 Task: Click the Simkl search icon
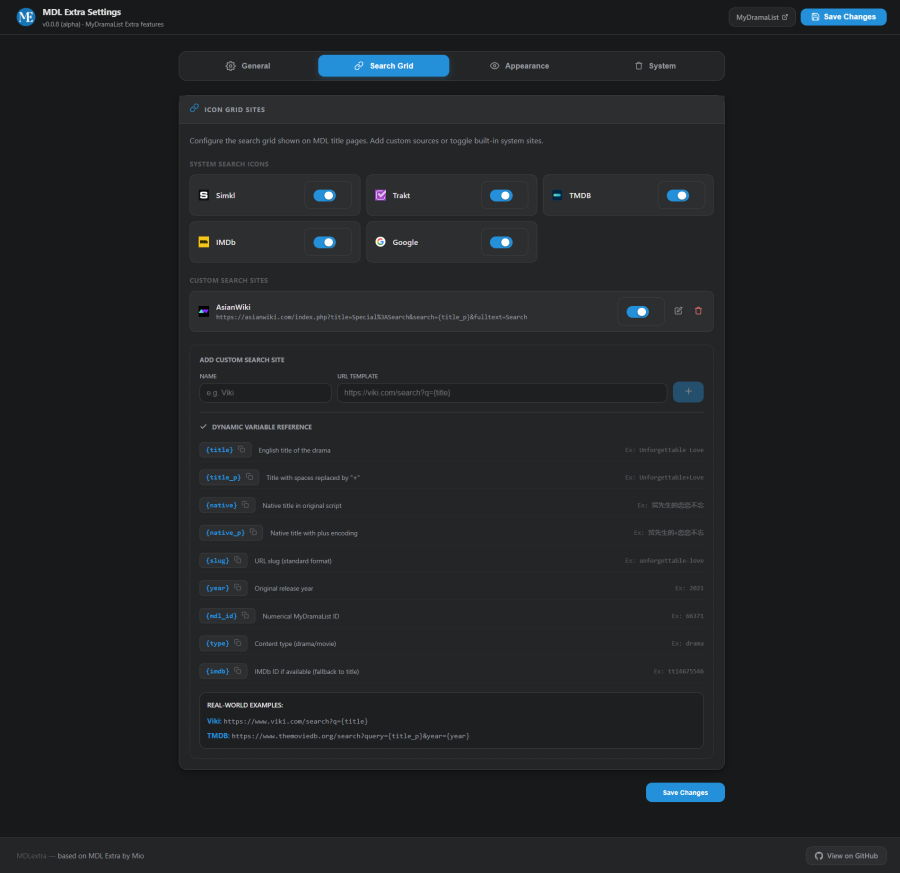click(x=205, y=195)
